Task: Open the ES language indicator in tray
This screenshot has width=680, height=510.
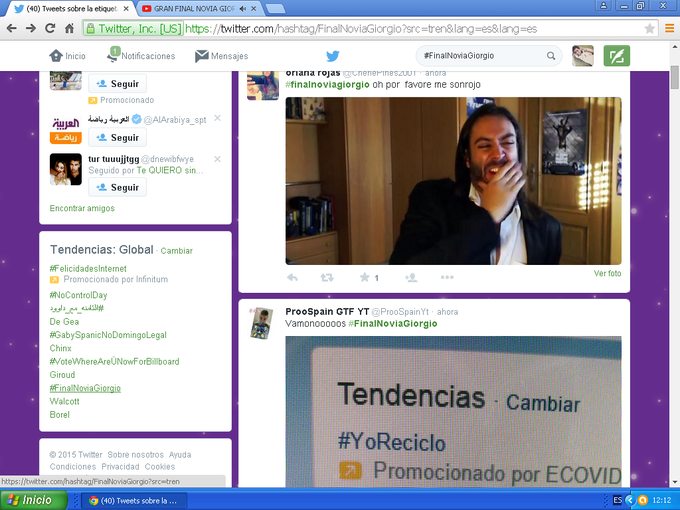Action: pos(617,500)
